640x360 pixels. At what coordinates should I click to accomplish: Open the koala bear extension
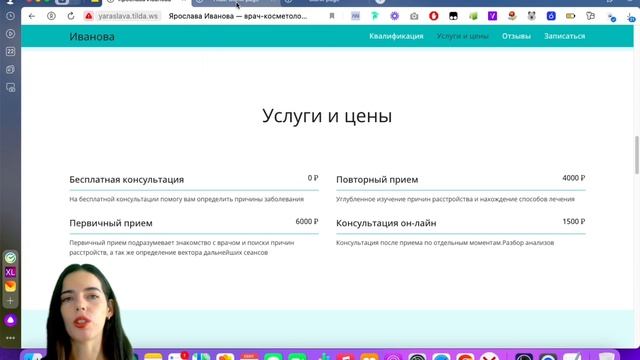[531, 16]
